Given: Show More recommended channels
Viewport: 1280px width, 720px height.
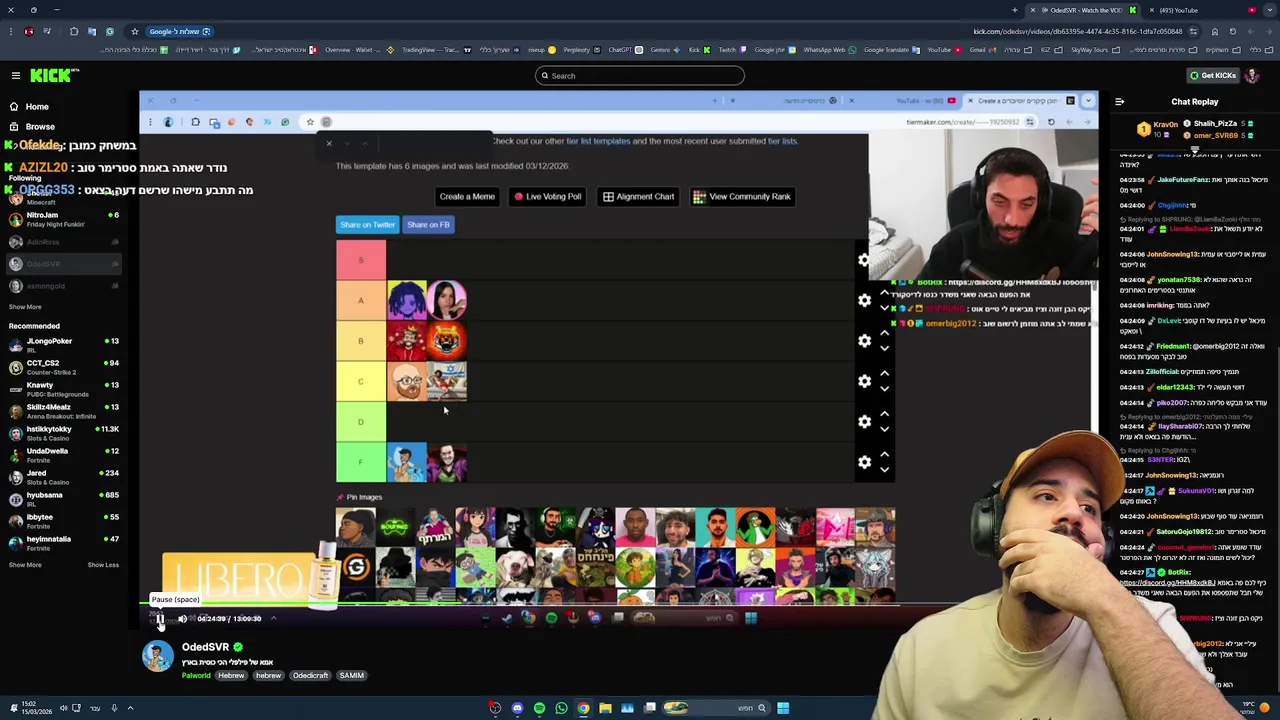Looking at the screenshot, I should pos(25,565).
